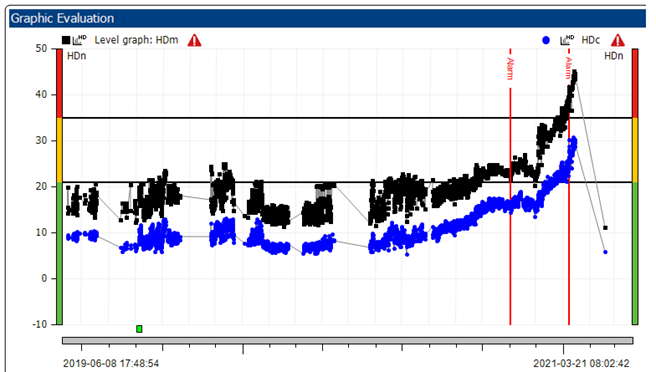Click the Graphic Evaluation title bar
Screen dimensions: 656x372
point(327,18)
